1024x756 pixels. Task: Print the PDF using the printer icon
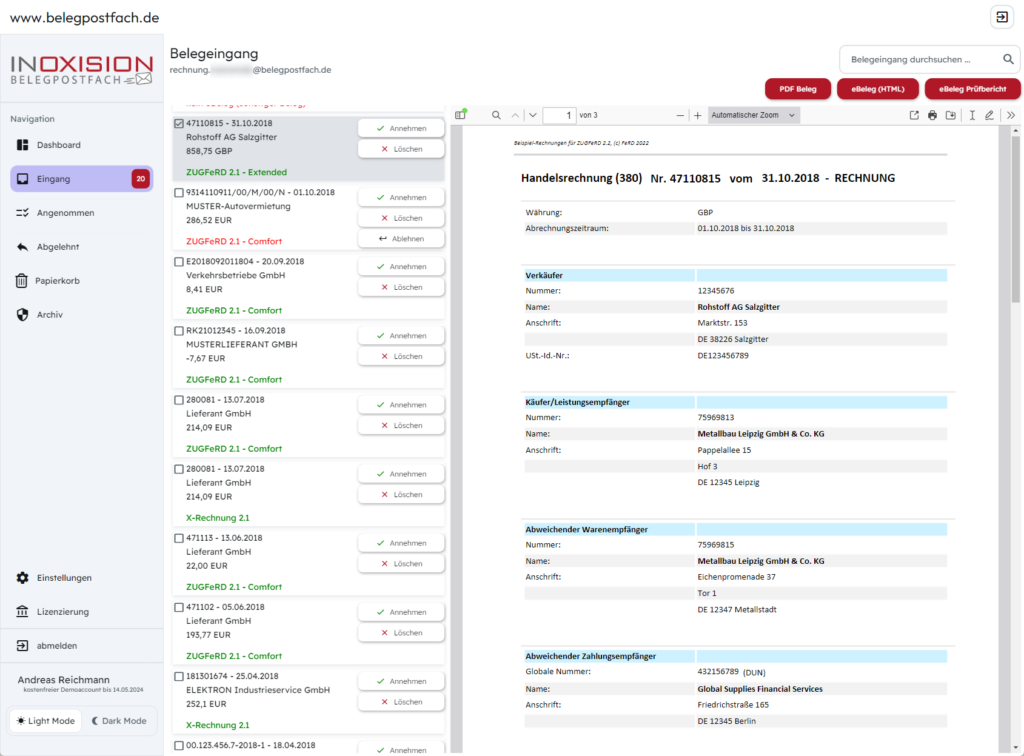932,116
